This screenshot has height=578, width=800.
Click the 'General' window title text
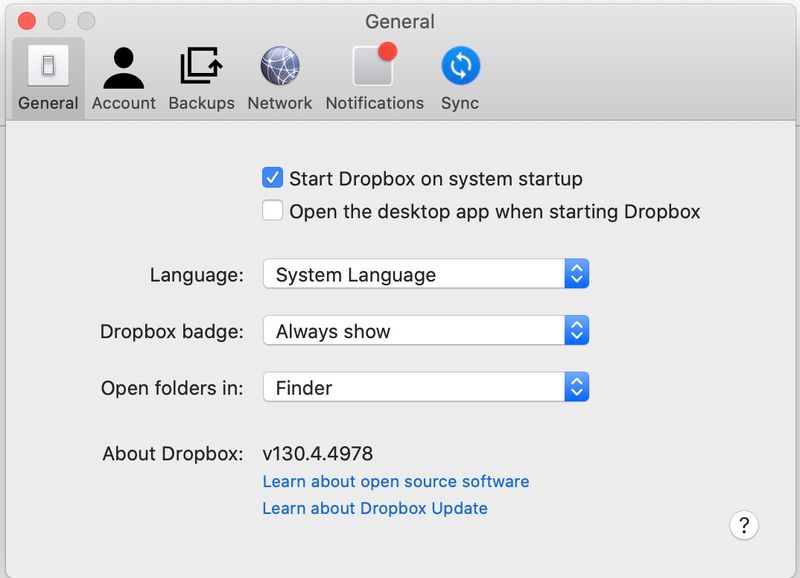coord(400,21)
